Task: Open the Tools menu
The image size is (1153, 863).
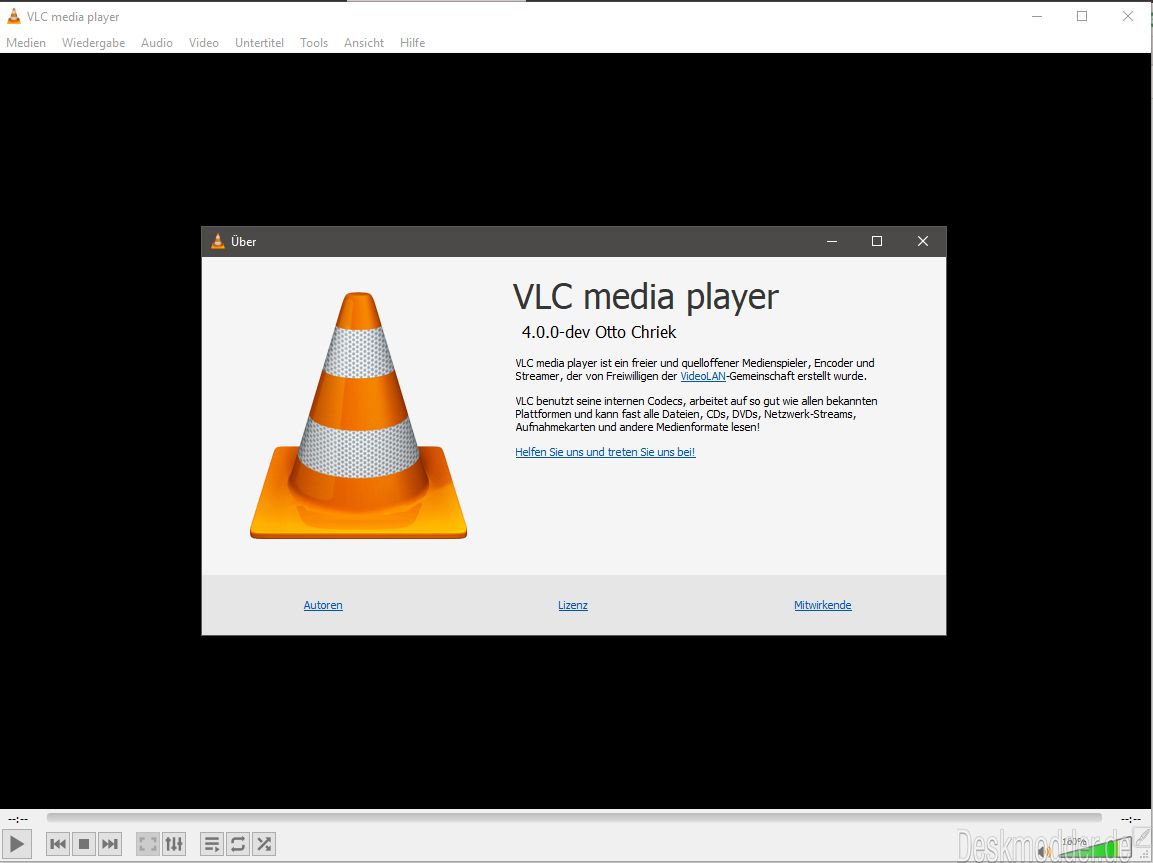Action: coord(314,43)
